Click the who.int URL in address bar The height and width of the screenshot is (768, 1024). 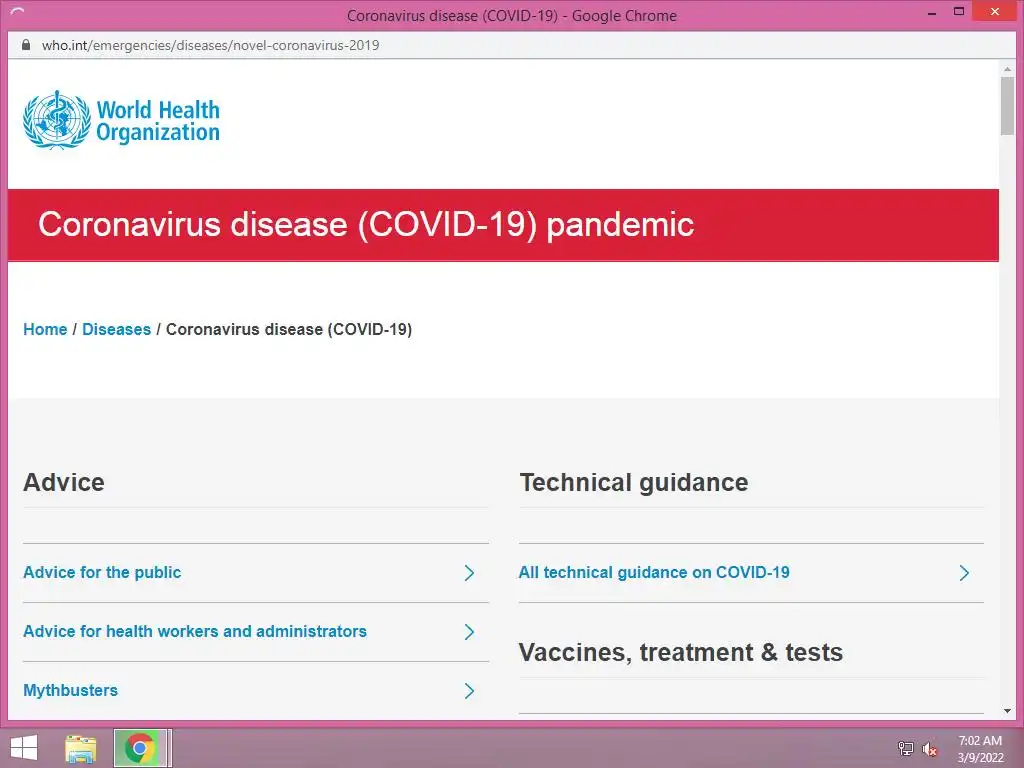210,45
